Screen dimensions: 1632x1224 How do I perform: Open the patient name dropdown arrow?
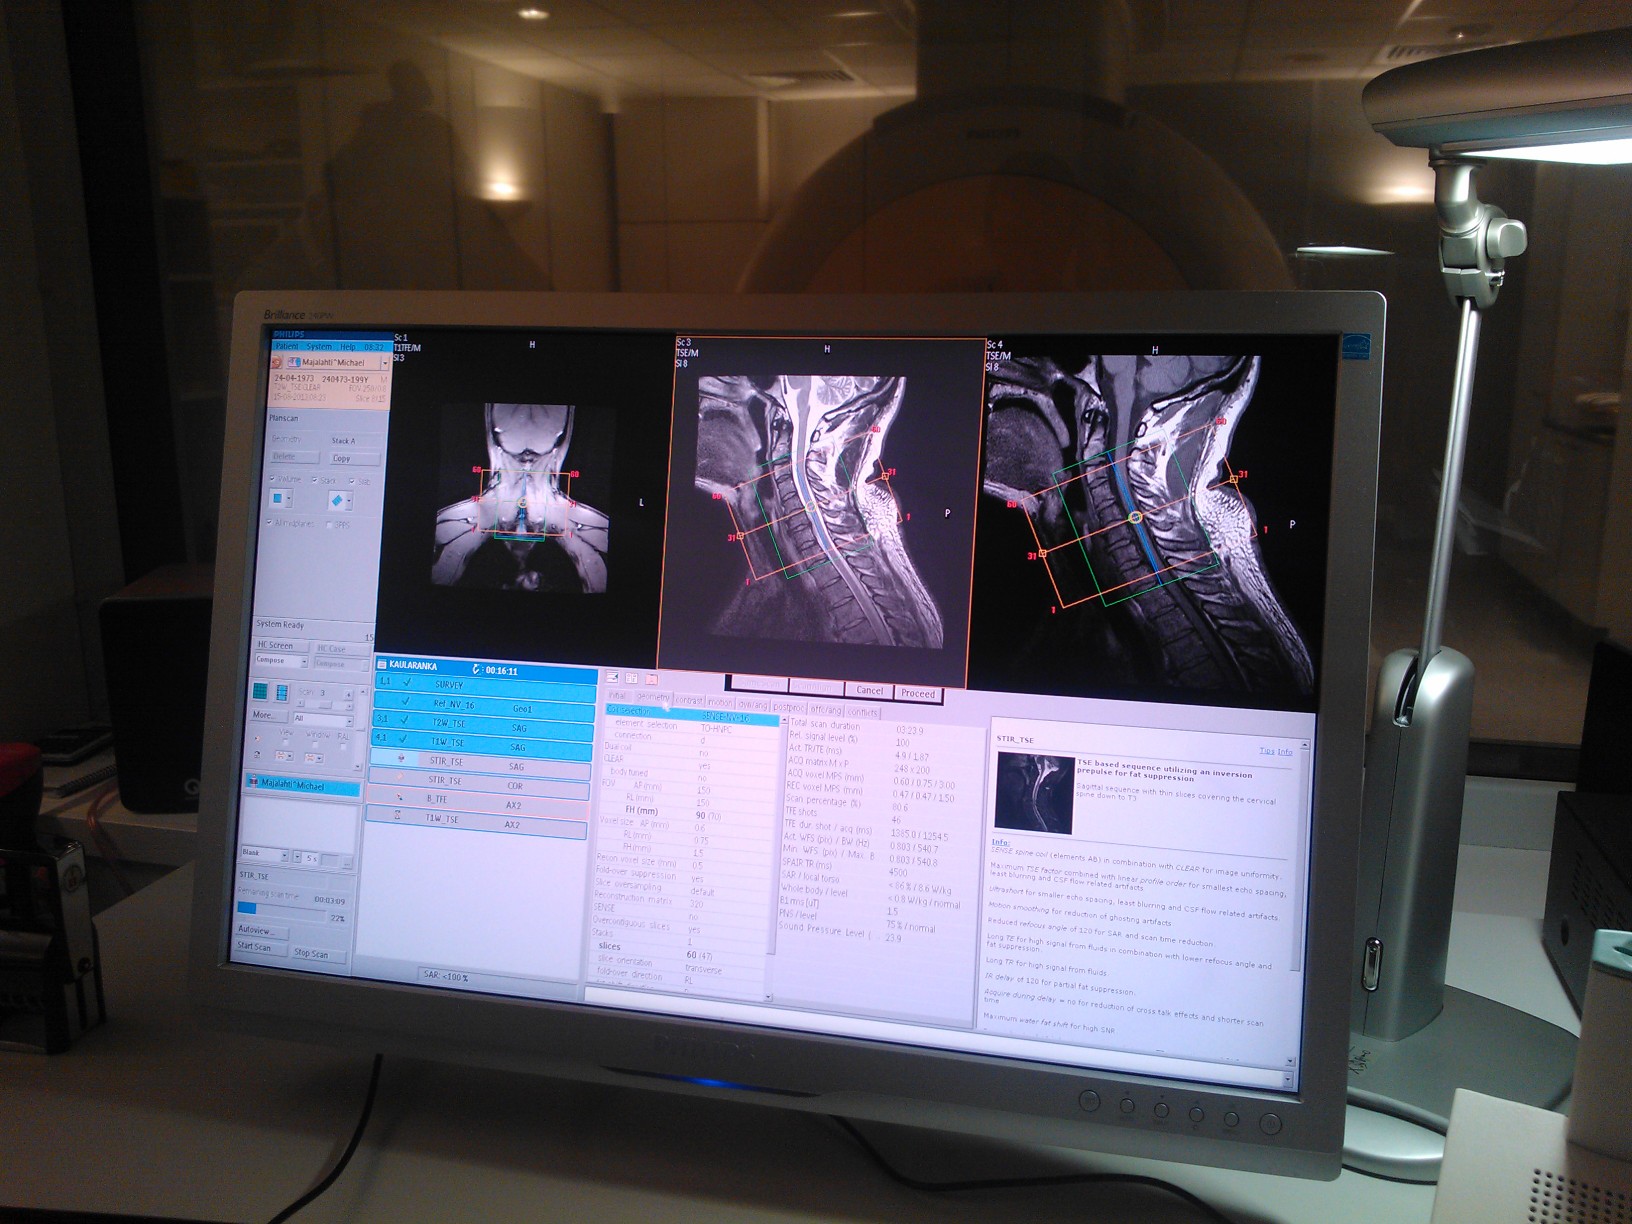pyautogui.click(x=384, y=363)
